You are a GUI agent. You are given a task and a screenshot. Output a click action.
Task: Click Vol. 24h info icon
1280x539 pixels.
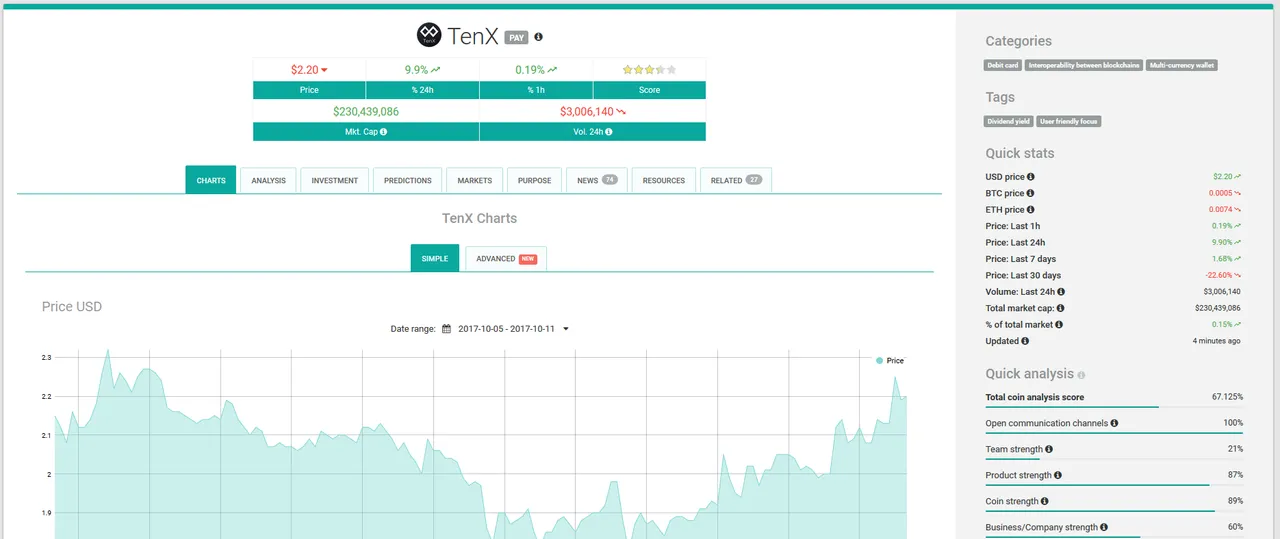point(606,132)
